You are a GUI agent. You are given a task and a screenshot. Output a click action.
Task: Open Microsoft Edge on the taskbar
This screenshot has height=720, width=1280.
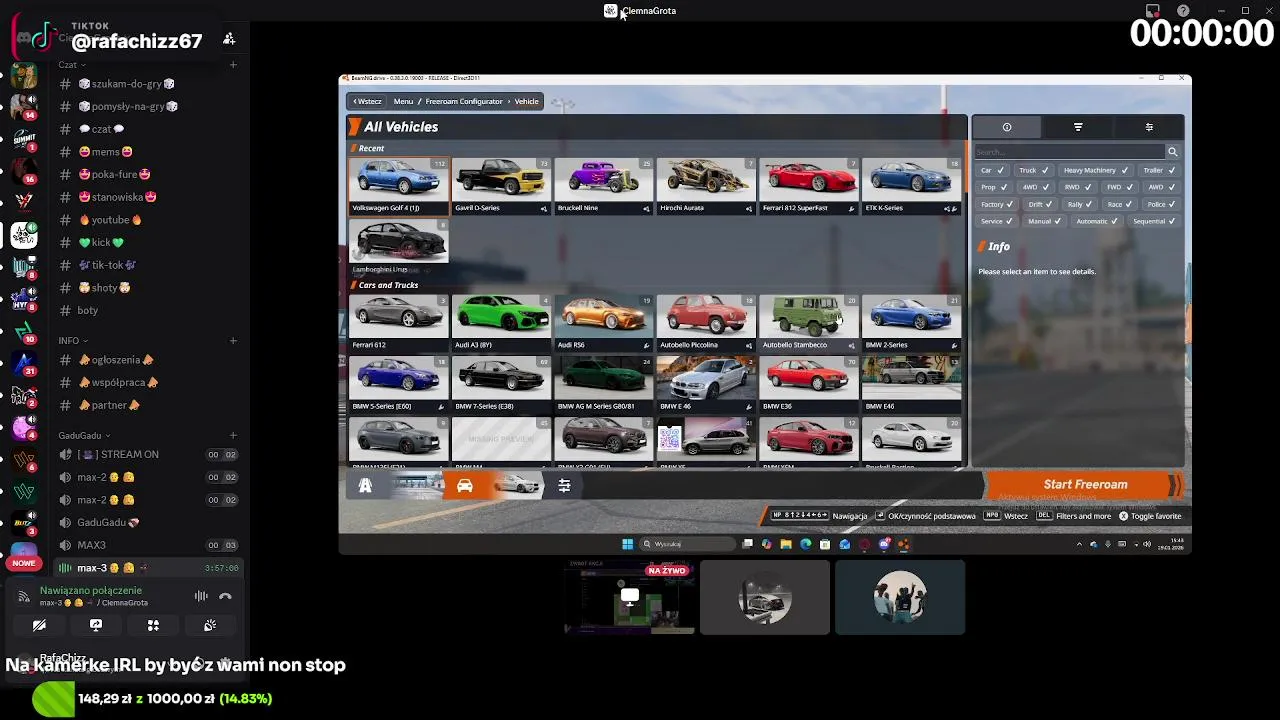coord(805,544)
